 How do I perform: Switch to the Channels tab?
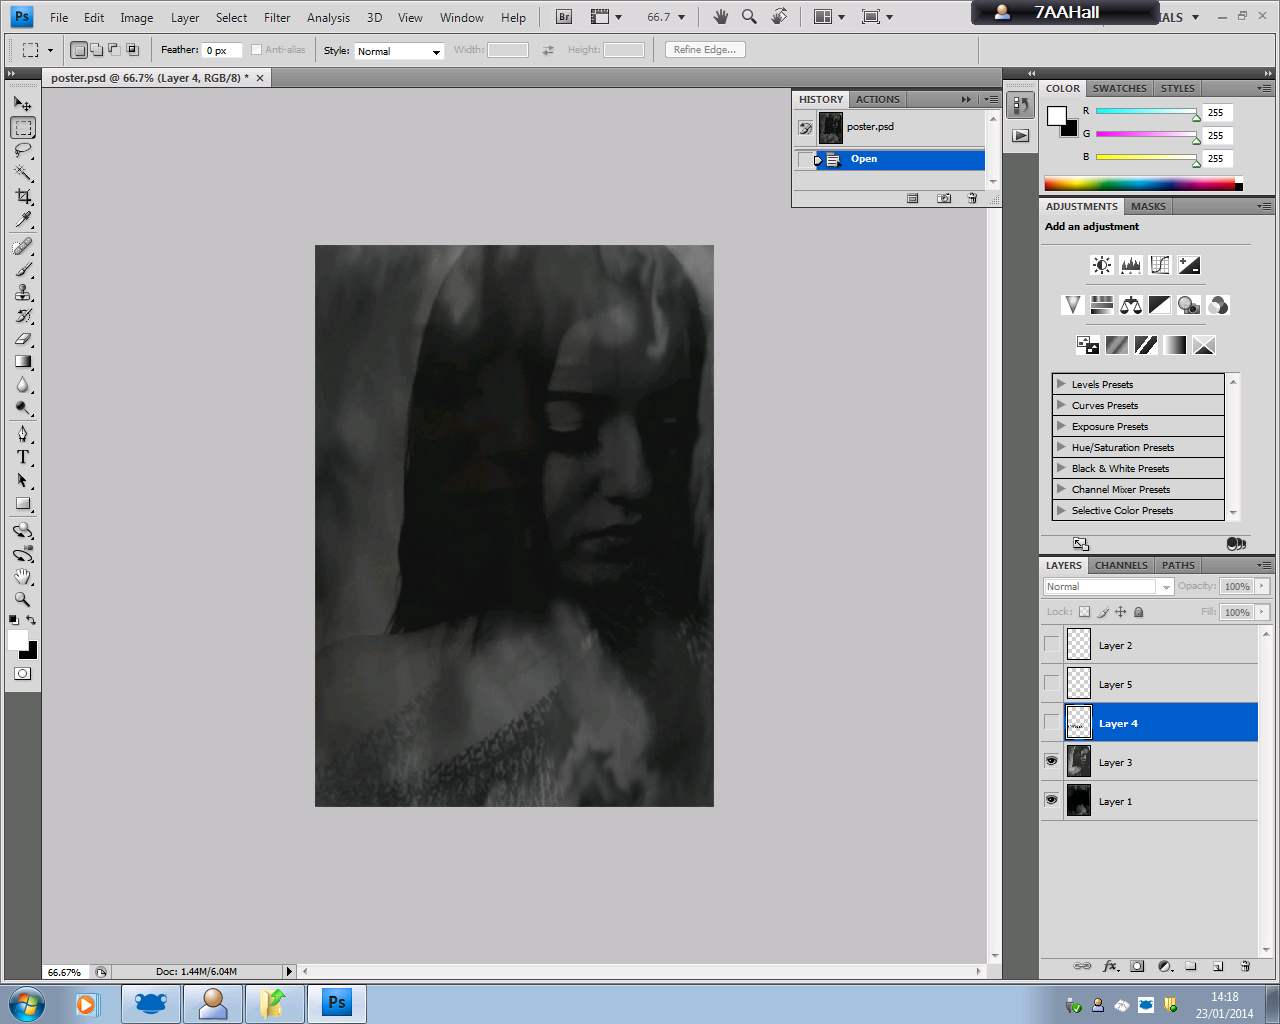(1121, 565)
